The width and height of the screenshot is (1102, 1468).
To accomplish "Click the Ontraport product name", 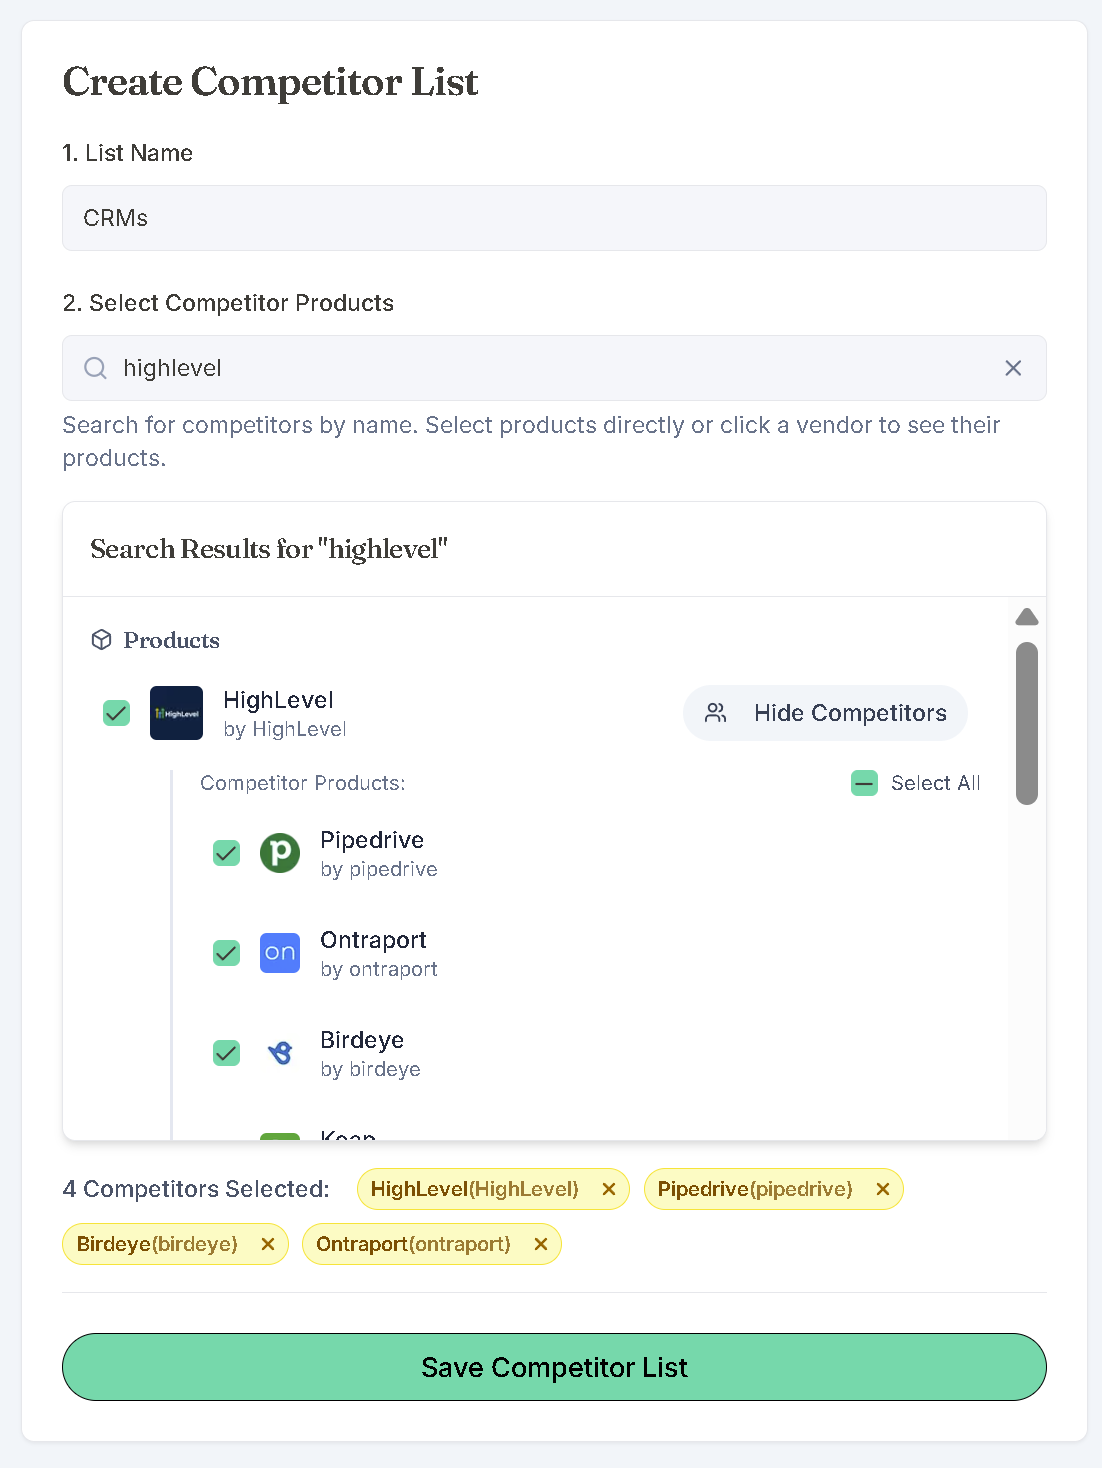I will pos(373,940).
